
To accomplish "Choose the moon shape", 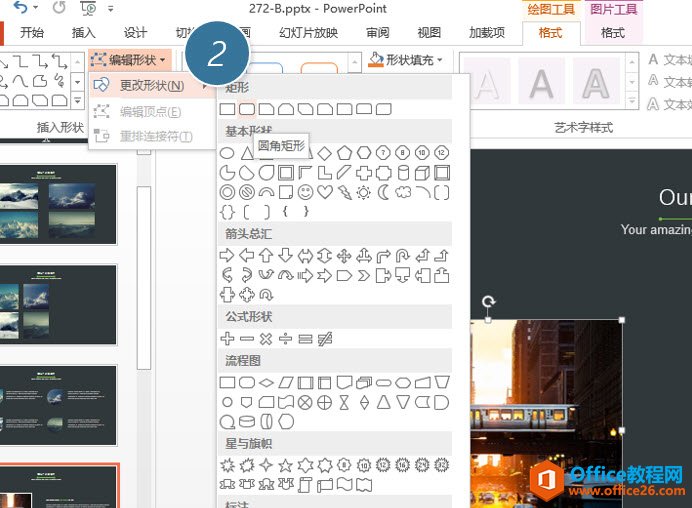I will point(383,191).
